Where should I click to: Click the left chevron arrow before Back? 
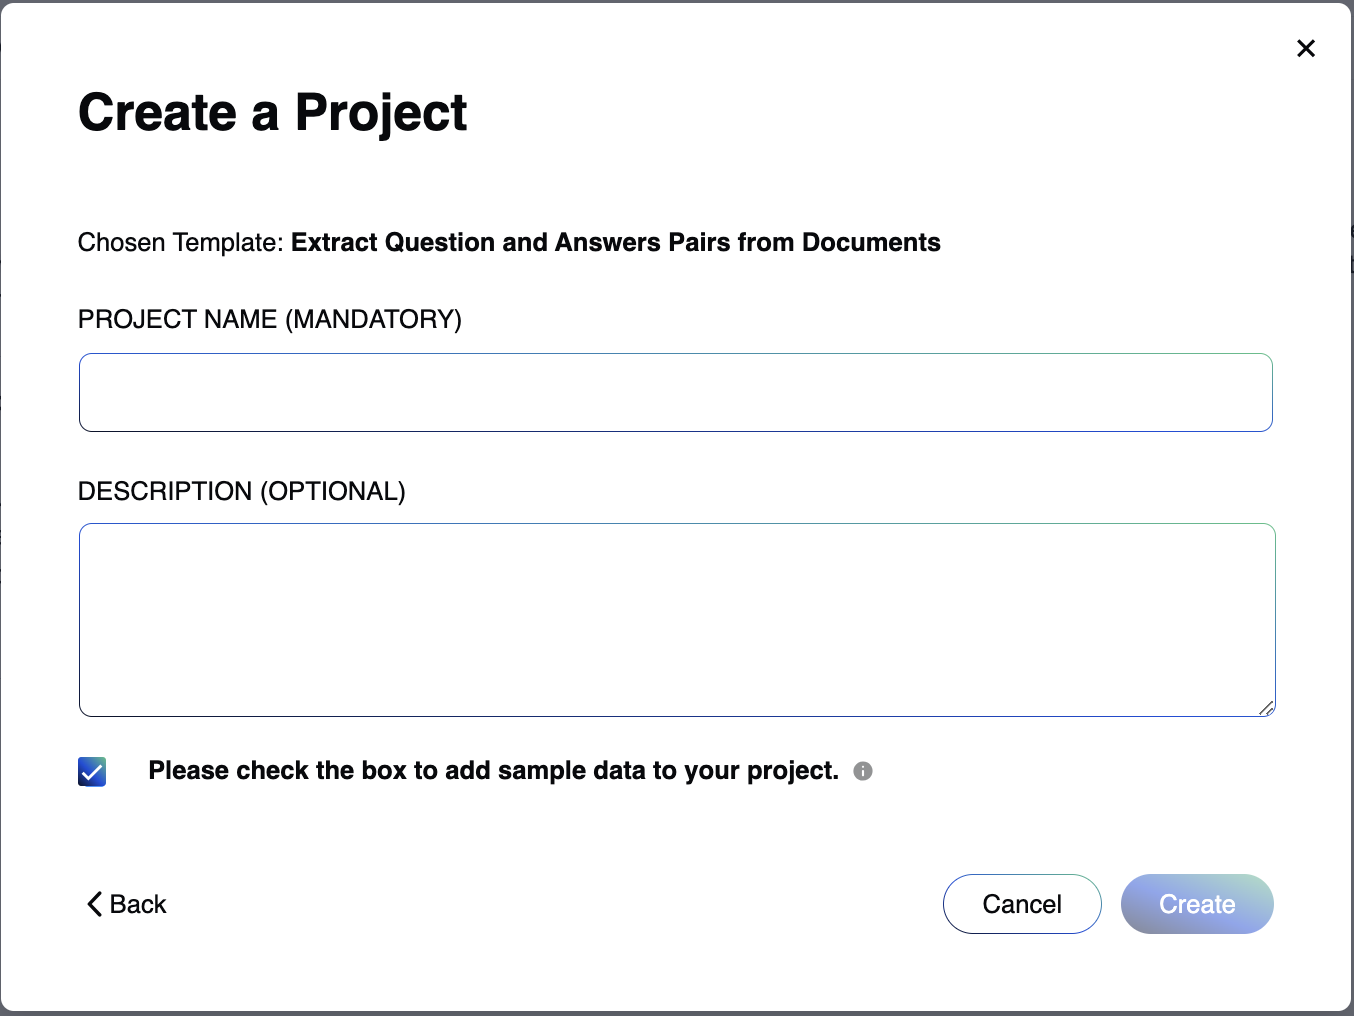(95, 904)
